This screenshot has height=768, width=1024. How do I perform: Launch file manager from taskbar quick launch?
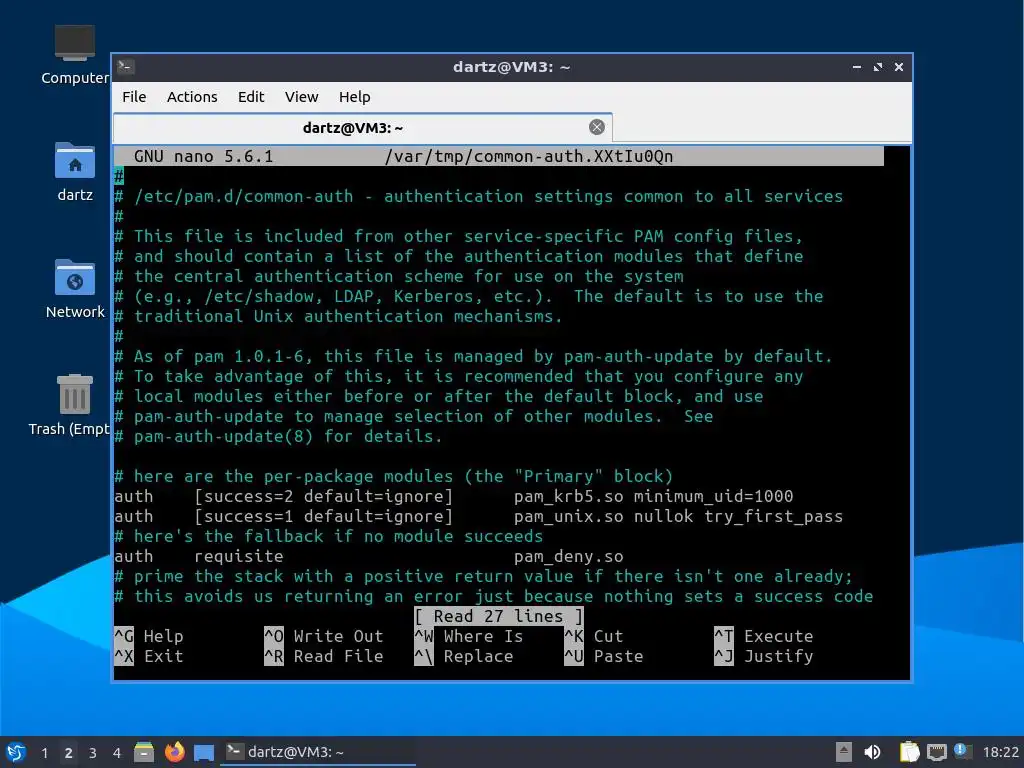click(x=144, y=752)
